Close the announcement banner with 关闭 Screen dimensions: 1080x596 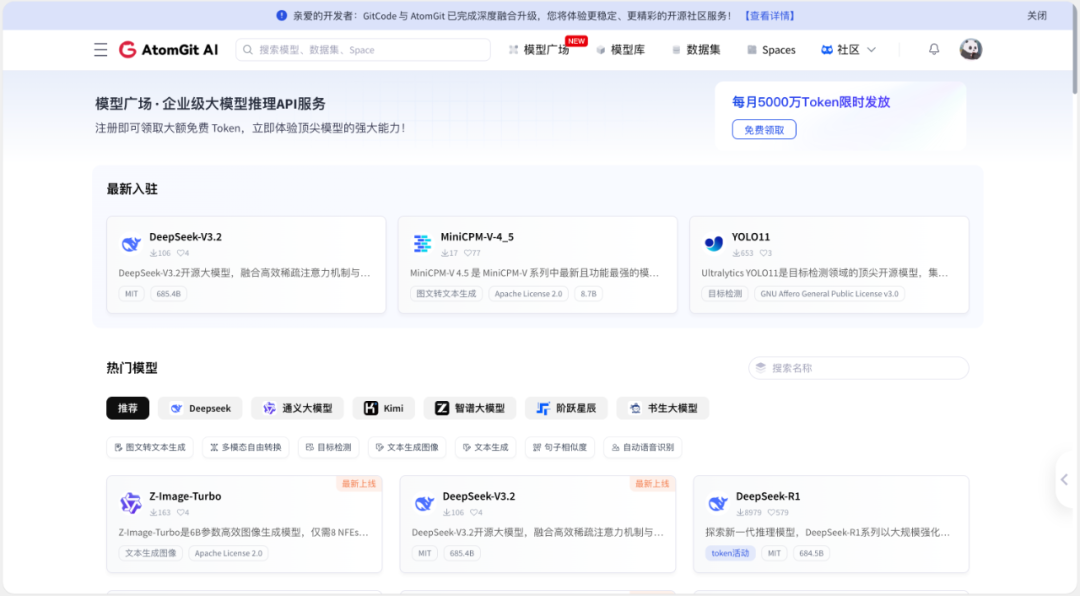point(1037,15)
